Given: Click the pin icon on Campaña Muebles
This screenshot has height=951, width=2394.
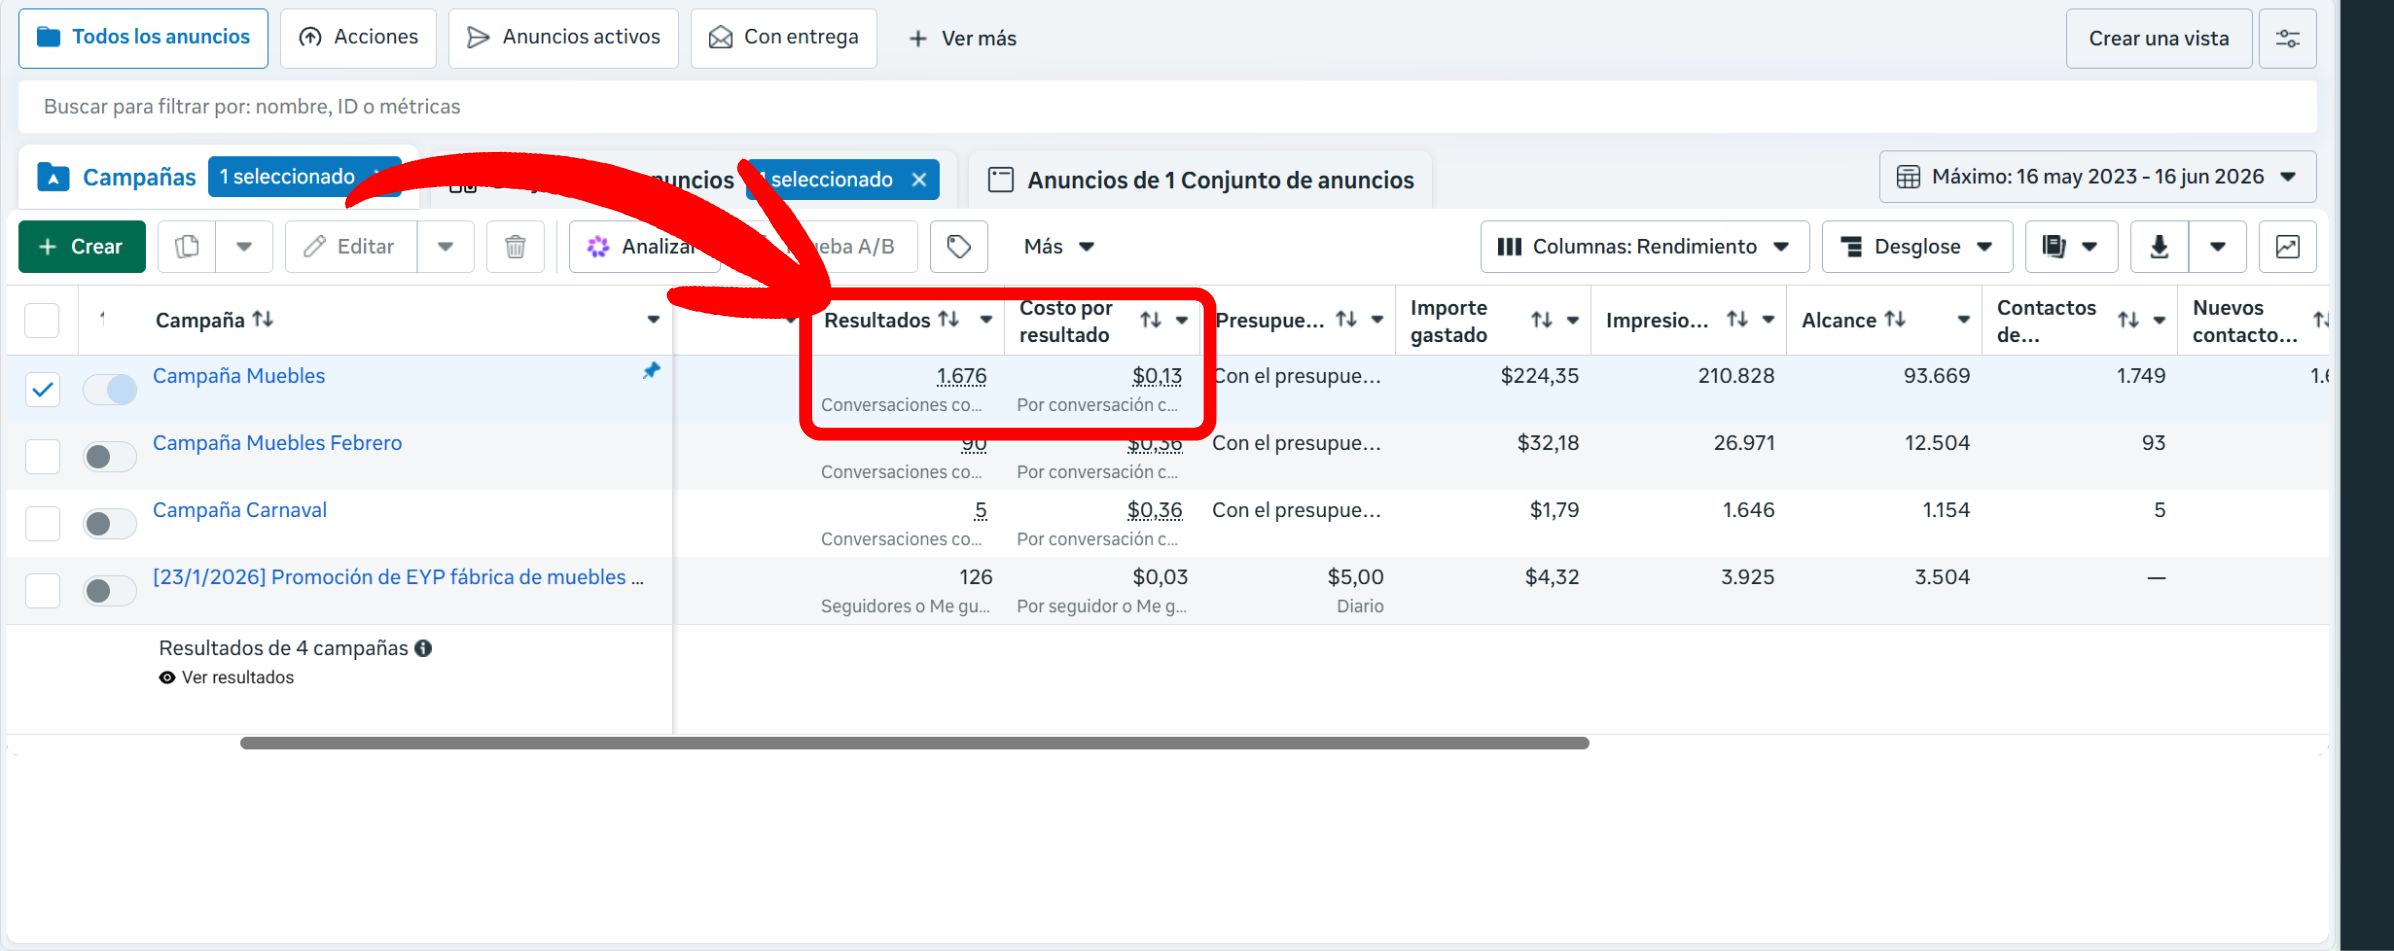Looking at the screenshot, I should coord(651,371).
